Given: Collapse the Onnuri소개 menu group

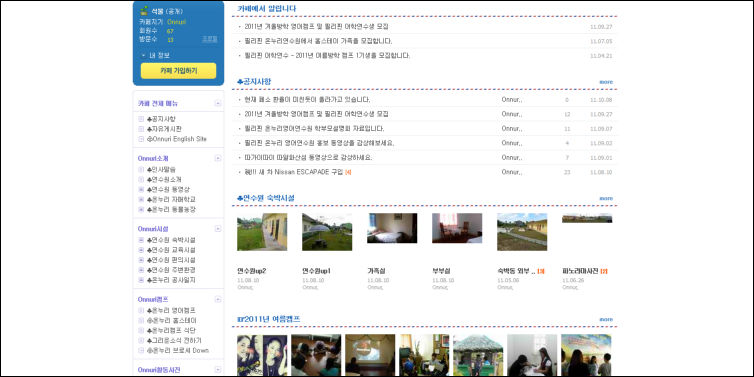Looking at the screenshot, I should point(218,158).
